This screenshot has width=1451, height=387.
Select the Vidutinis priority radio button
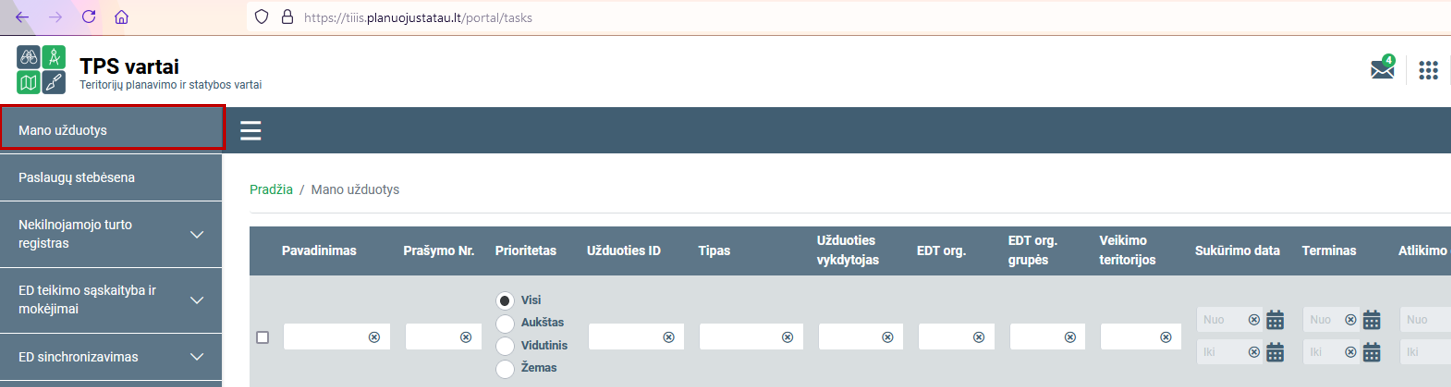coord(505,345)
